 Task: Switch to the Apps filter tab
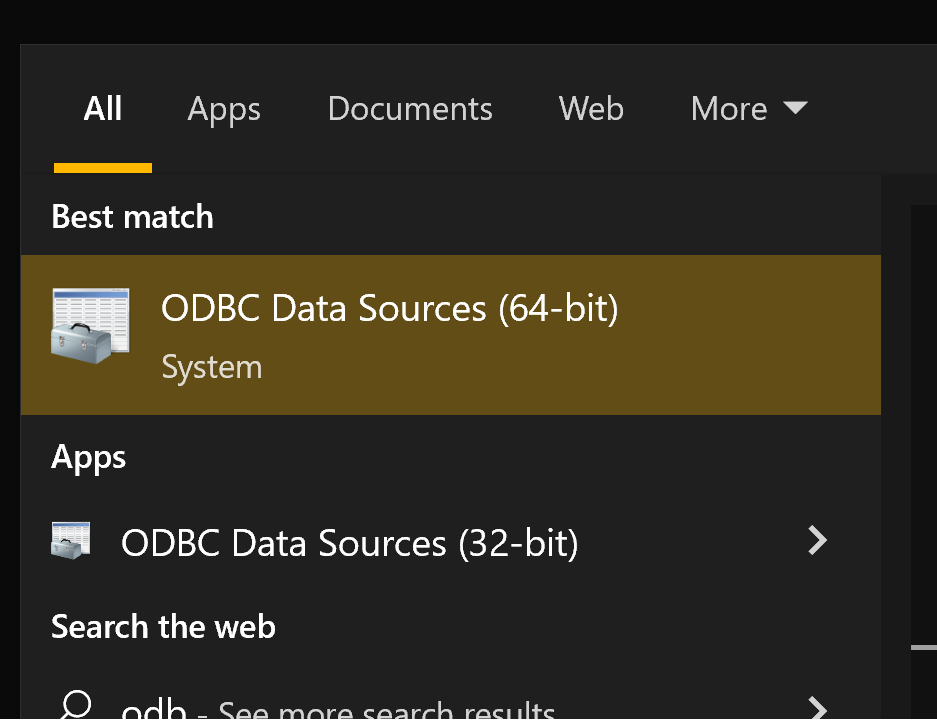224,108
